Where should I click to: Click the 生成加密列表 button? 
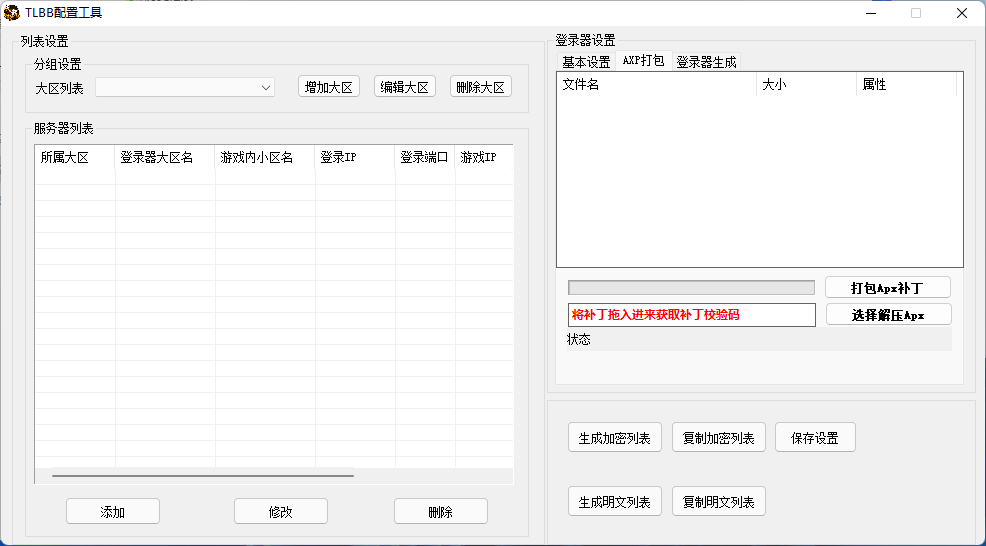pyautogui.click(x=614, y=438)
